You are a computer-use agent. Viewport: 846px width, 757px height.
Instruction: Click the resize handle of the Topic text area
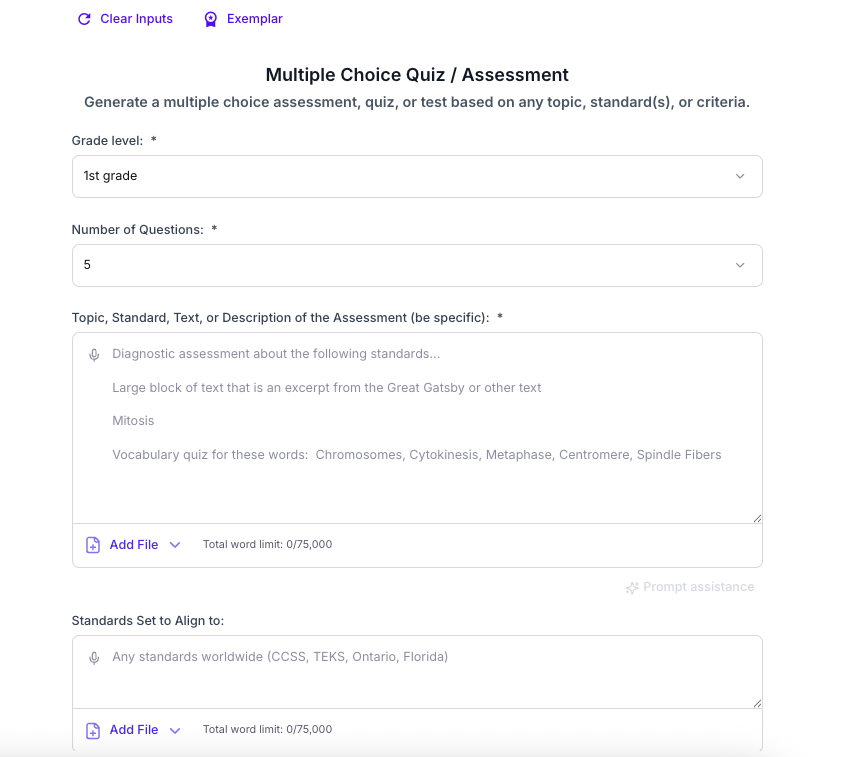[x=757, y=518]
